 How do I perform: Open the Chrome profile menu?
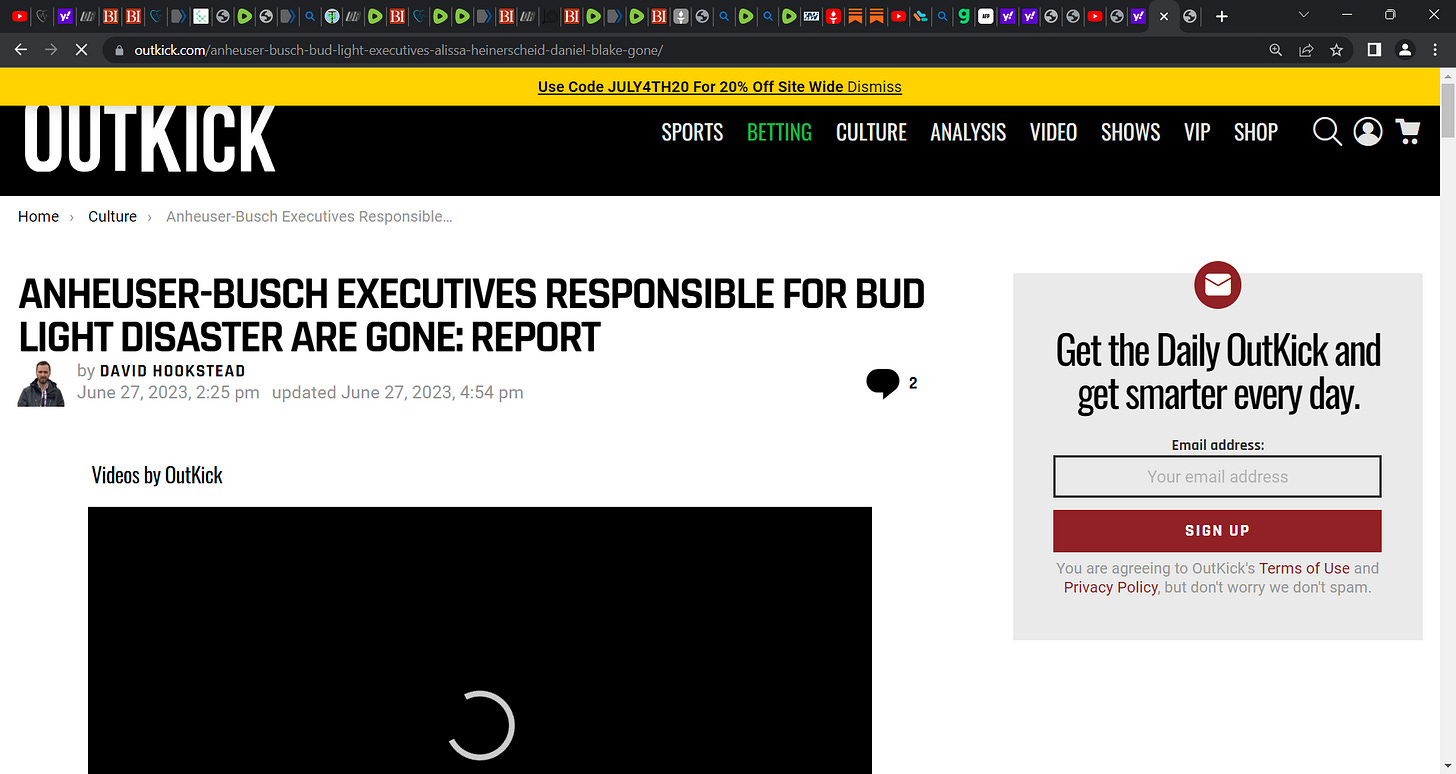[1405, 50]
